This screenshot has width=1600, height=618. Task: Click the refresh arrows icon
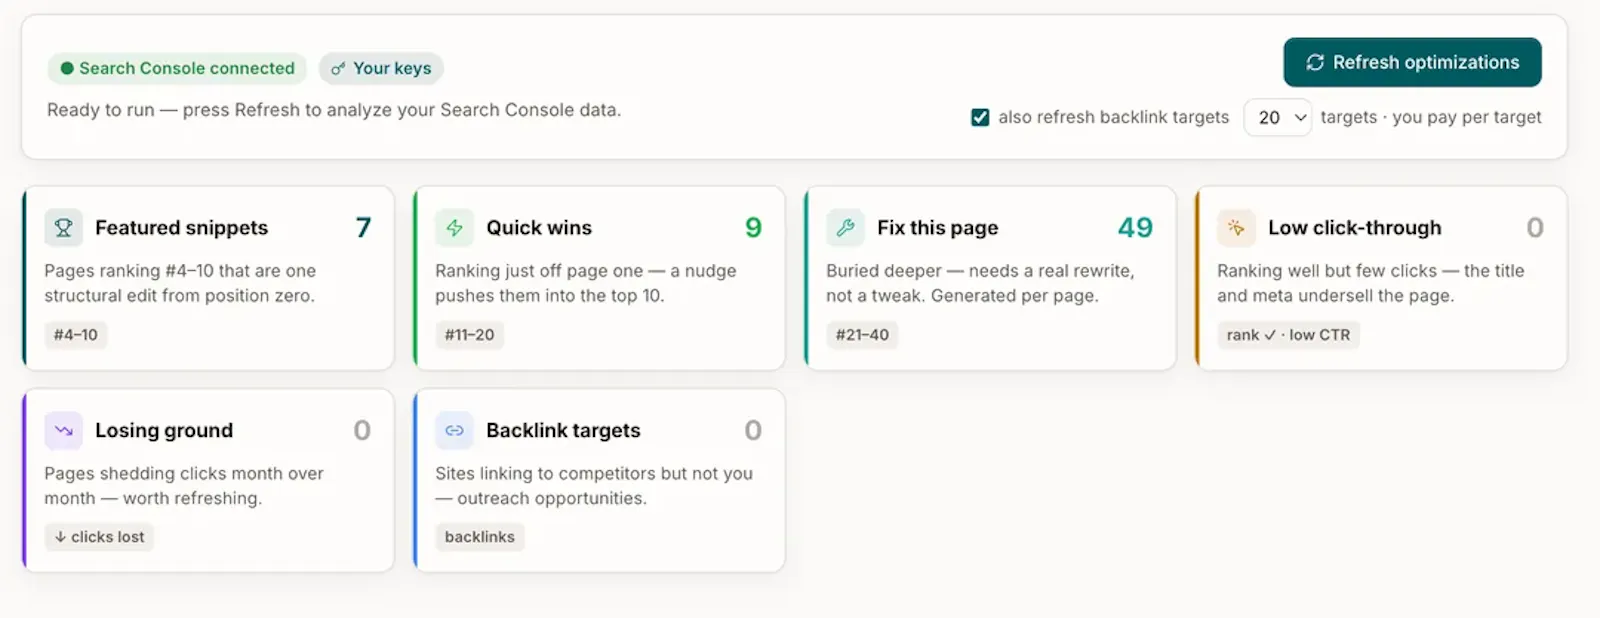(1315, 62)
